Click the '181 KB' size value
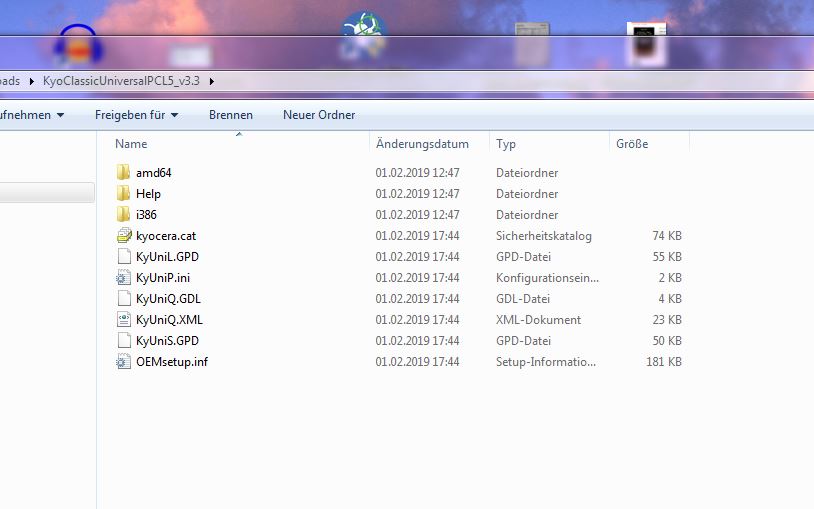The width and height of the screenshot is (814, 509). coord(664,362)
